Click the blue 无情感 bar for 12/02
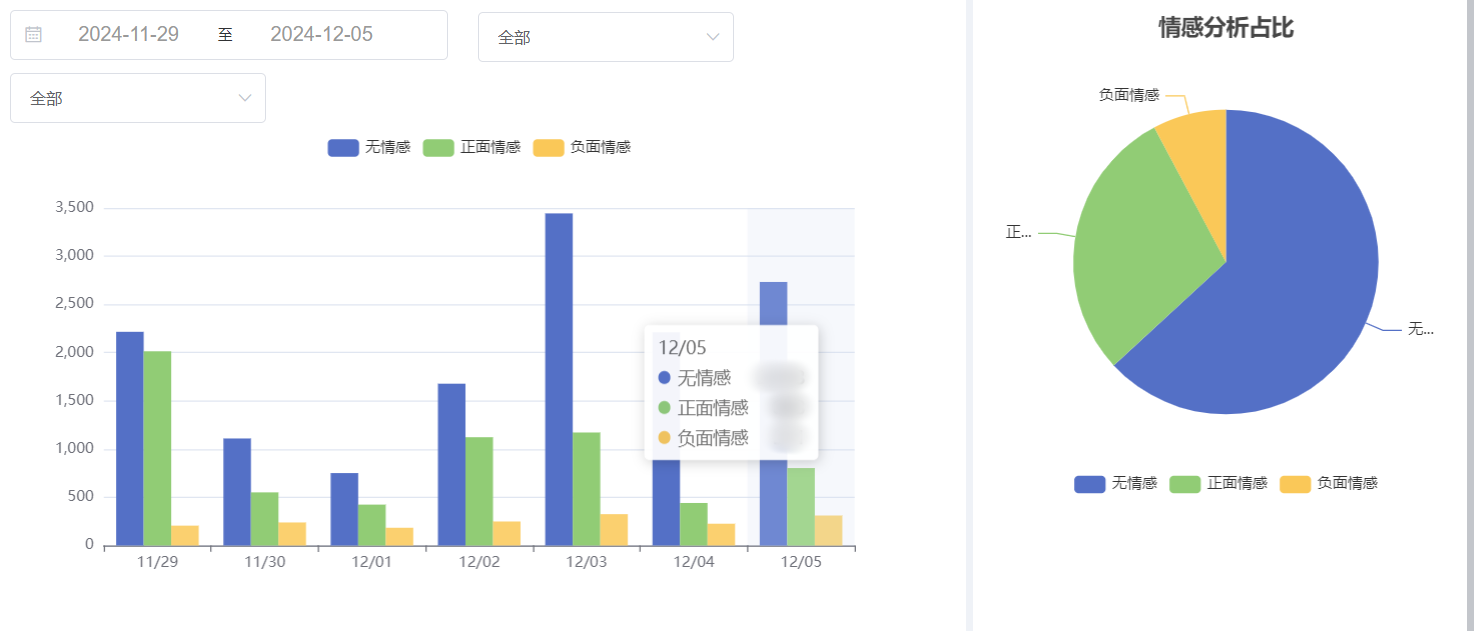The height and width of the screenshot is (631, 1474). point(451,465)
